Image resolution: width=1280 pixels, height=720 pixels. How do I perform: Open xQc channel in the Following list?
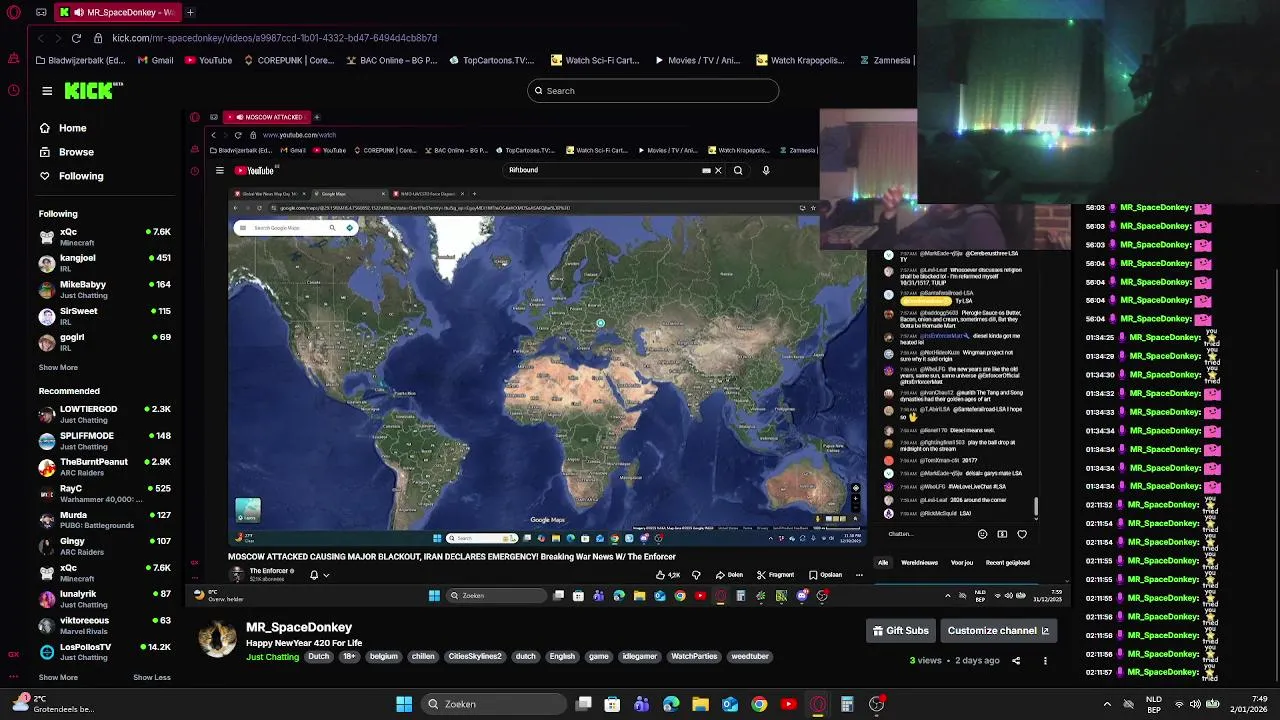pyautogui.click(x=105, y=236)
